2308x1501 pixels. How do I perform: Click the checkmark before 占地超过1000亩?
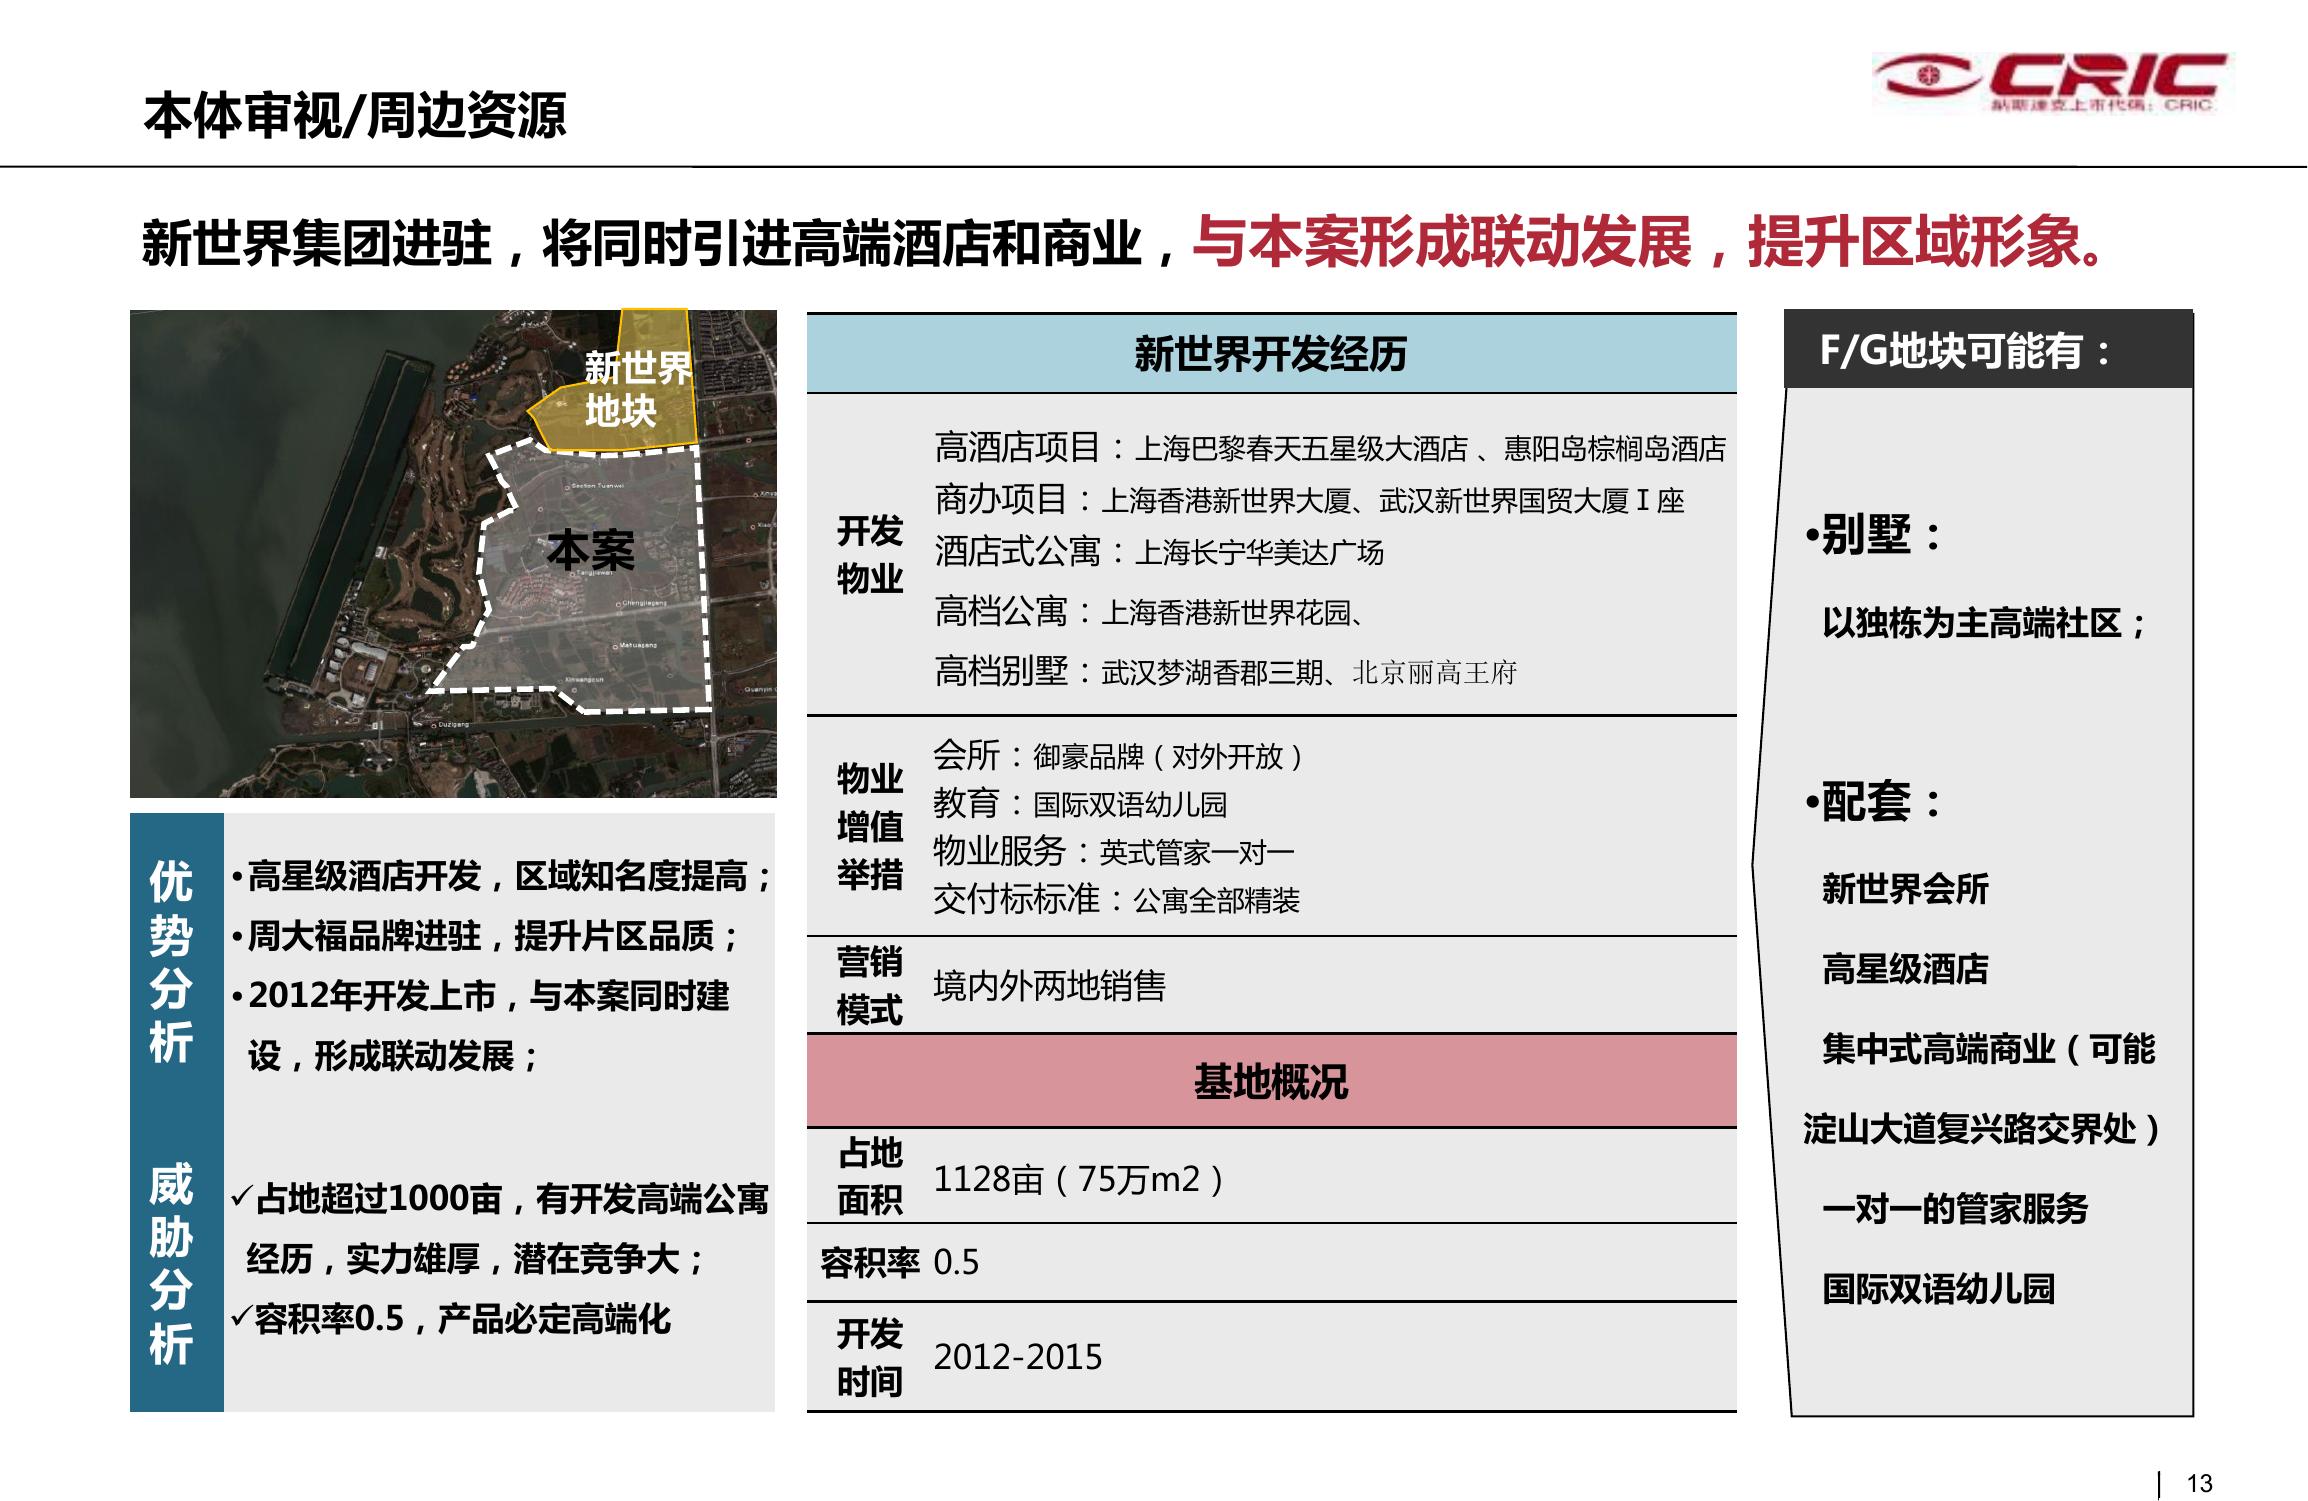(x=241, y=1196)
